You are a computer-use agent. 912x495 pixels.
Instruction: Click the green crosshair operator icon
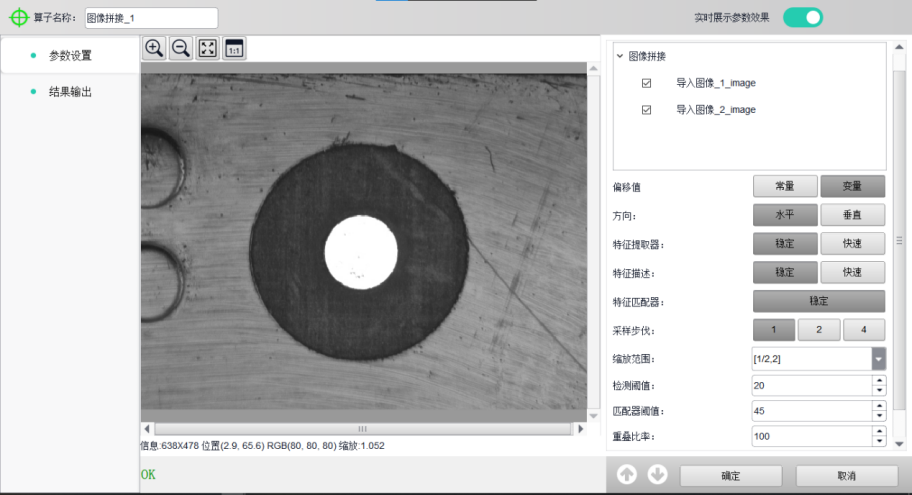pyautogui.click(x=19, y=18)
